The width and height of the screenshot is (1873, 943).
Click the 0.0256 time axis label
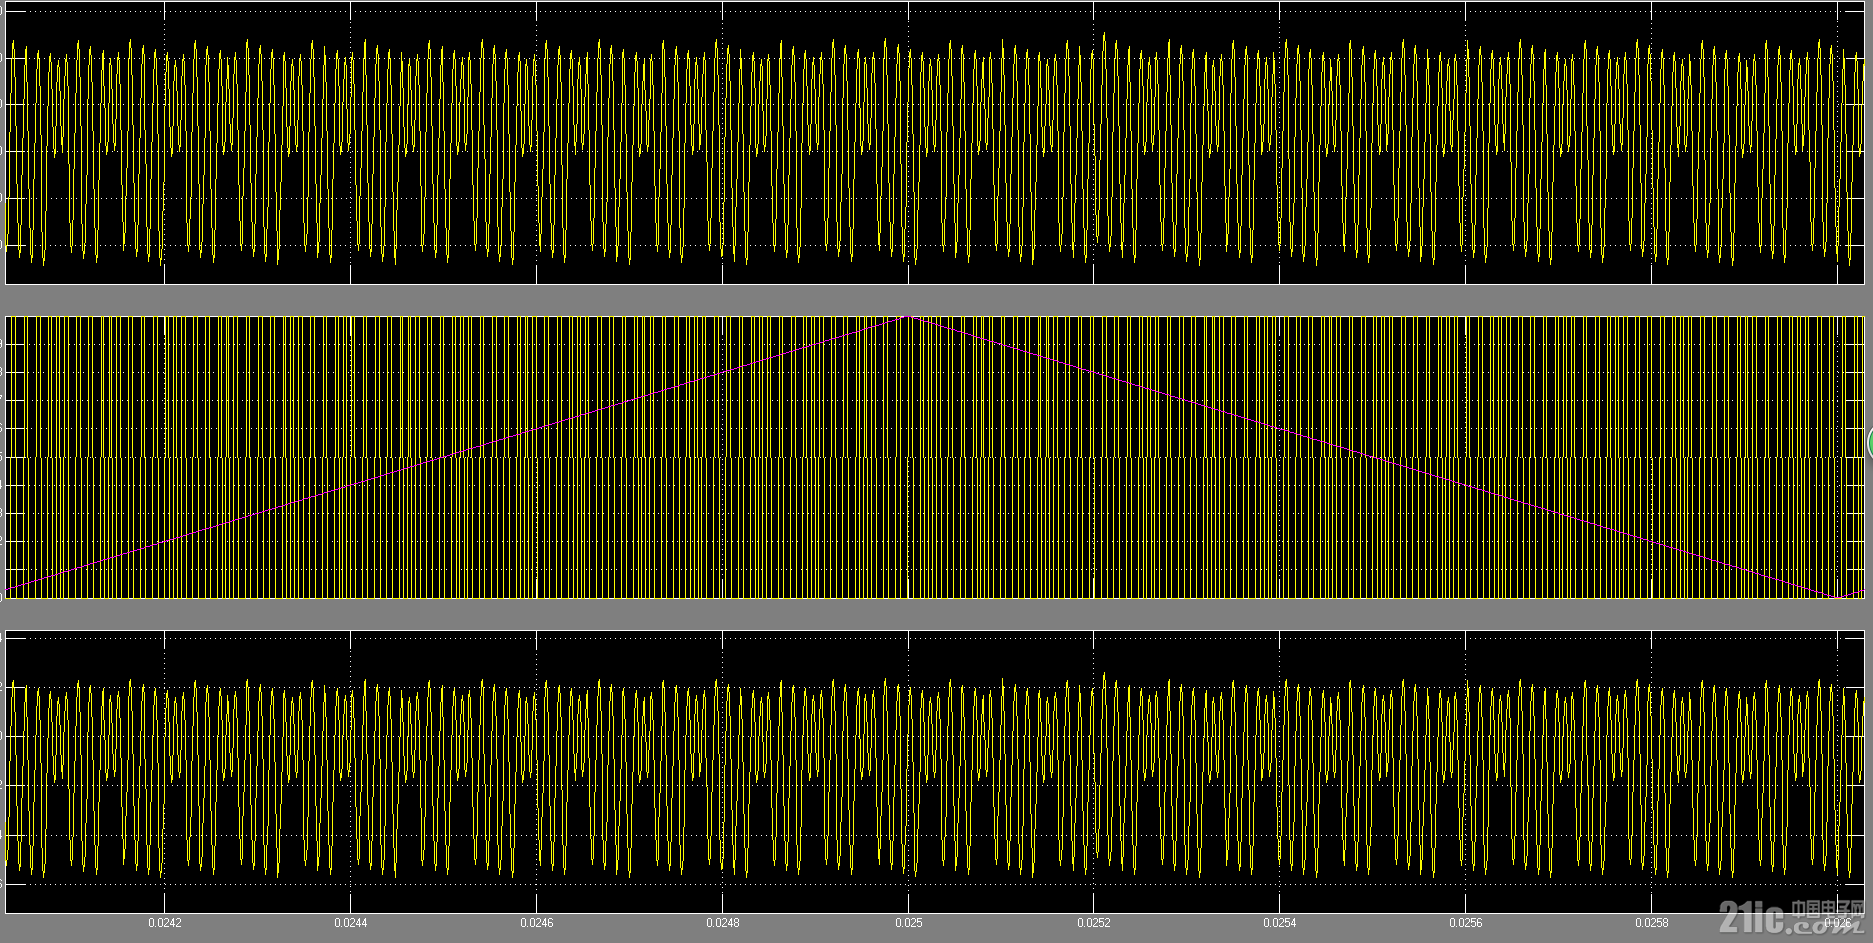pos(1466,922)
